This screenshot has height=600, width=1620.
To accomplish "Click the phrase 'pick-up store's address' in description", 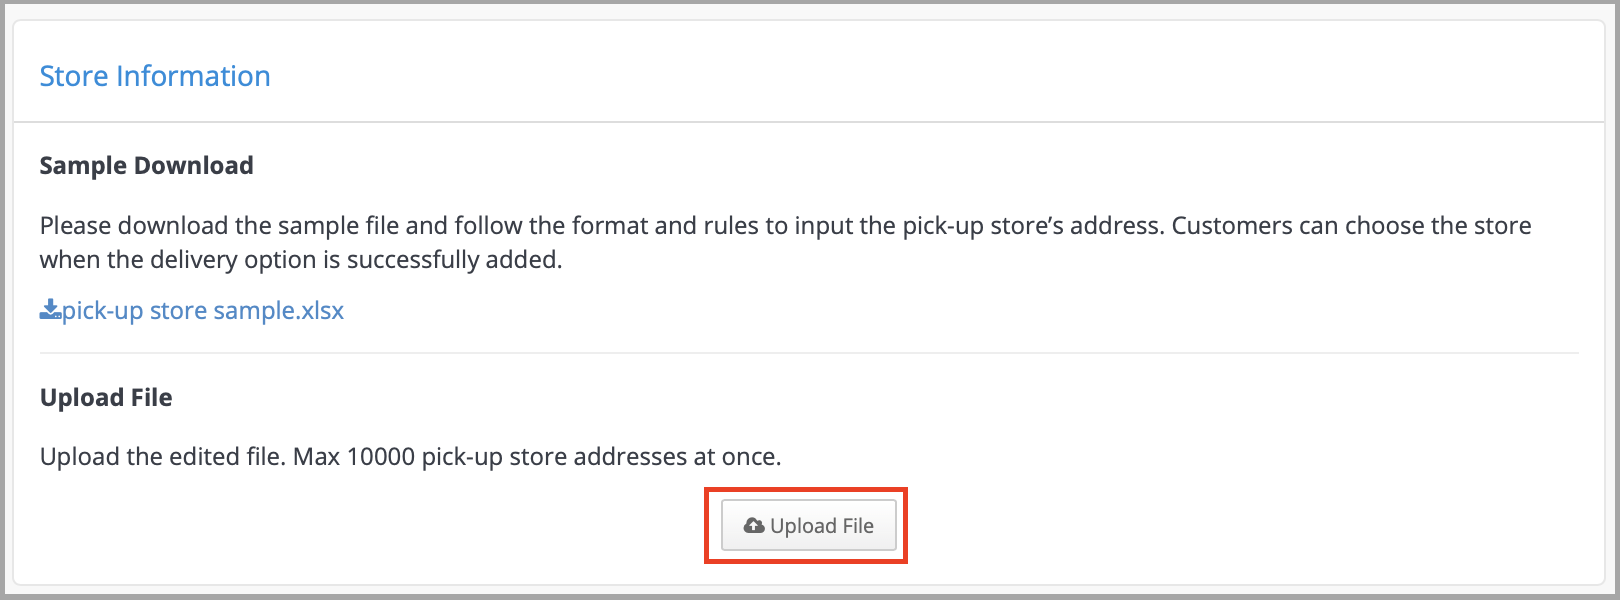I will coord(1033,225).
